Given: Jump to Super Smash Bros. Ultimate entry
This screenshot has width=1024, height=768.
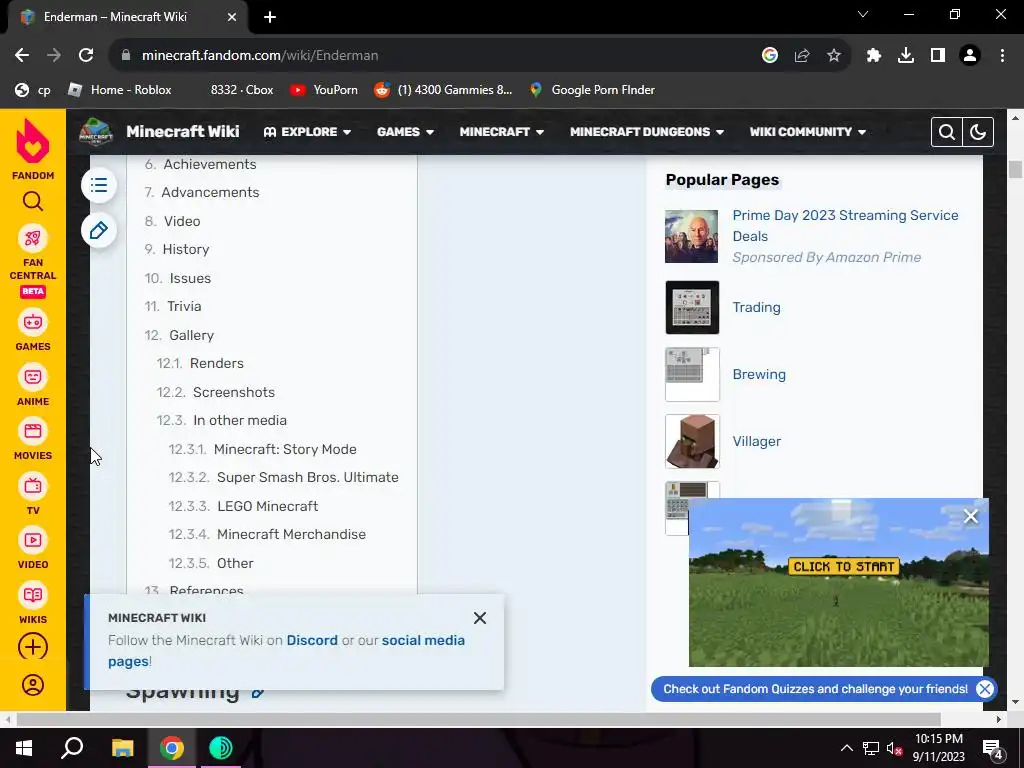Looking at the screenshot, I should [x=308, y=477].
